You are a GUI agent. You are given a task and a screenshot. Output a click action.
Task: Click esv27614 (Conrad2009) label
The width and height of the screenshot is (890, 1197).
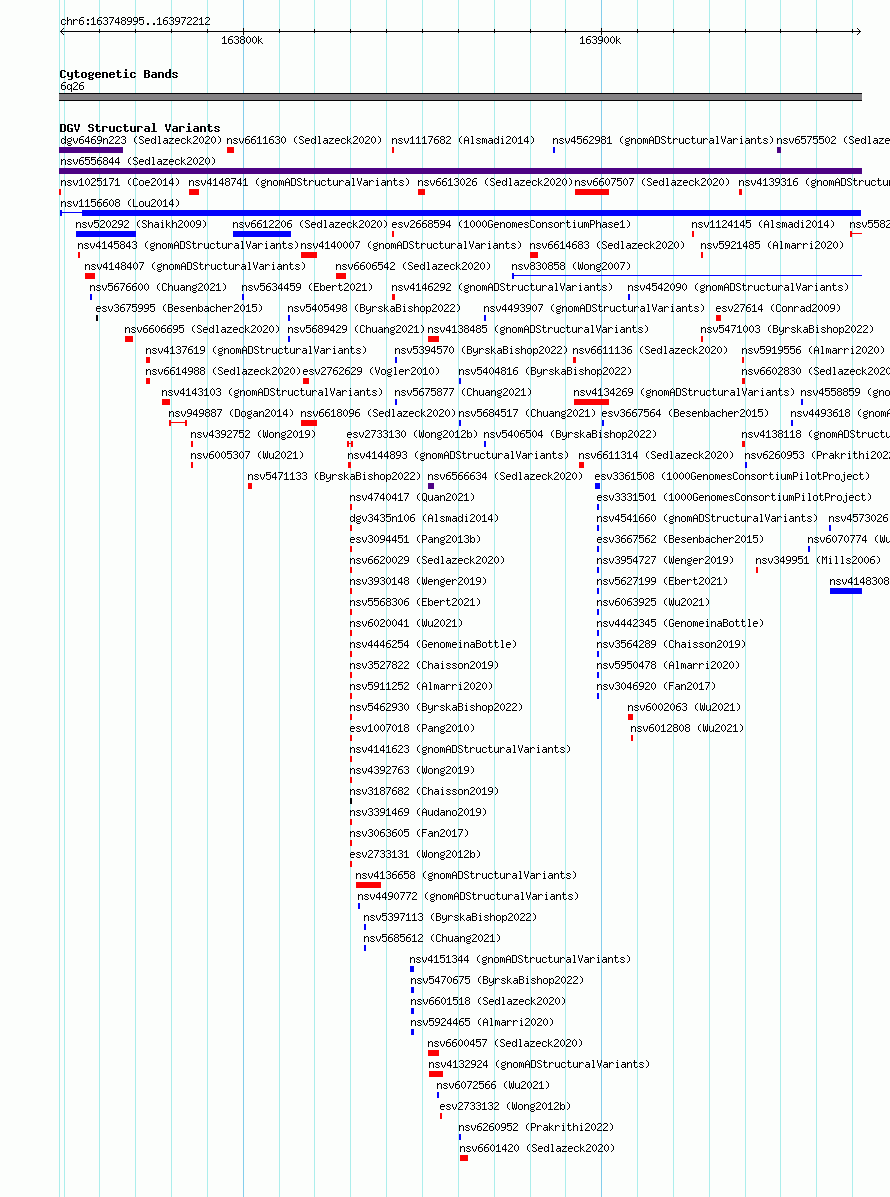[x=778, y=308]
